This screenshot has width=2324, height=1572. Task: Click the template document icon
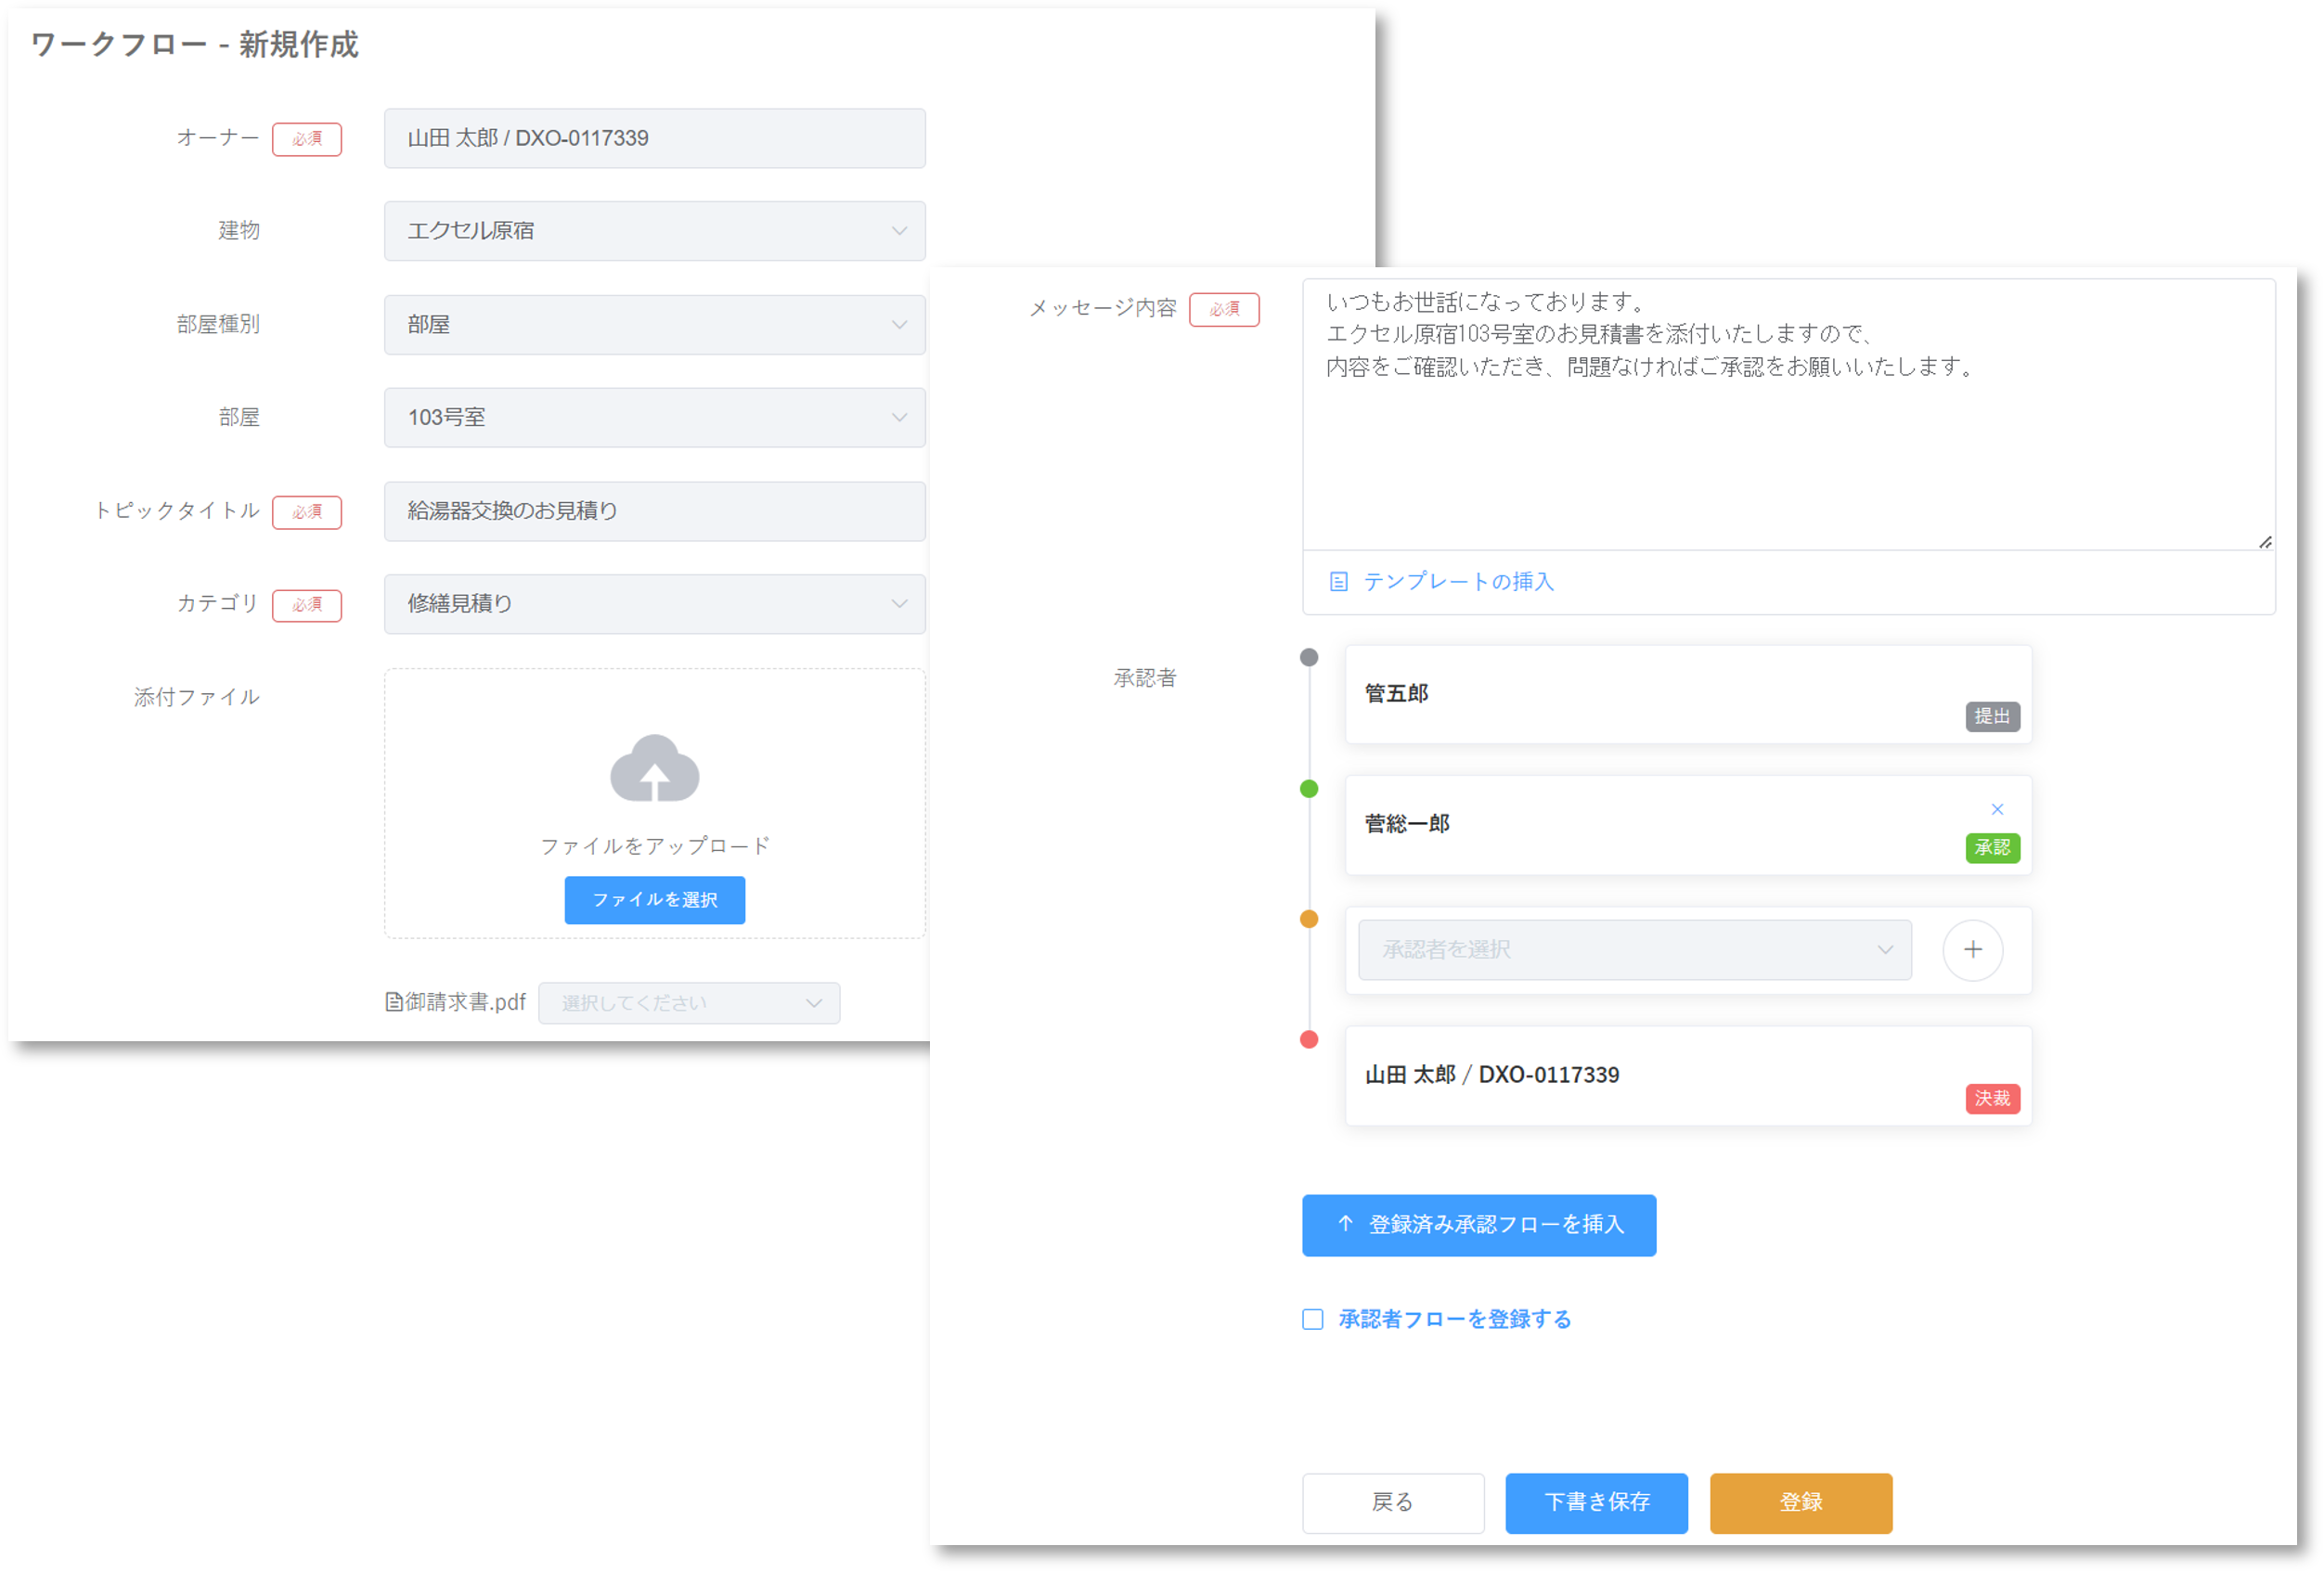[x=1338, y=582]
